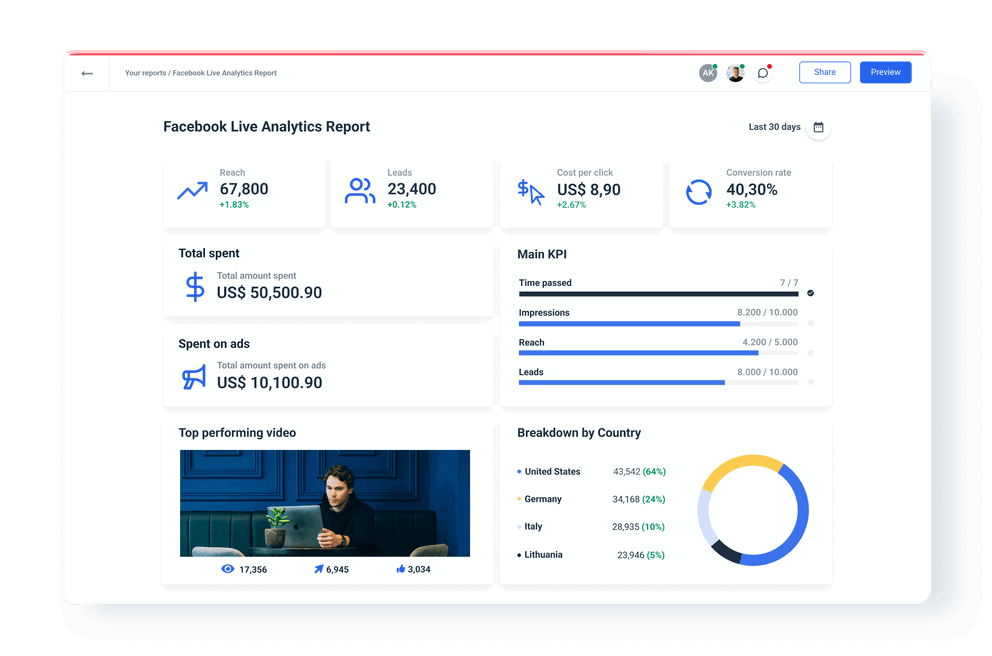The height and width of the screenshot is (656, 992).
Task: Click the Spent on ads megaphone icon
Action: [194, 376]
